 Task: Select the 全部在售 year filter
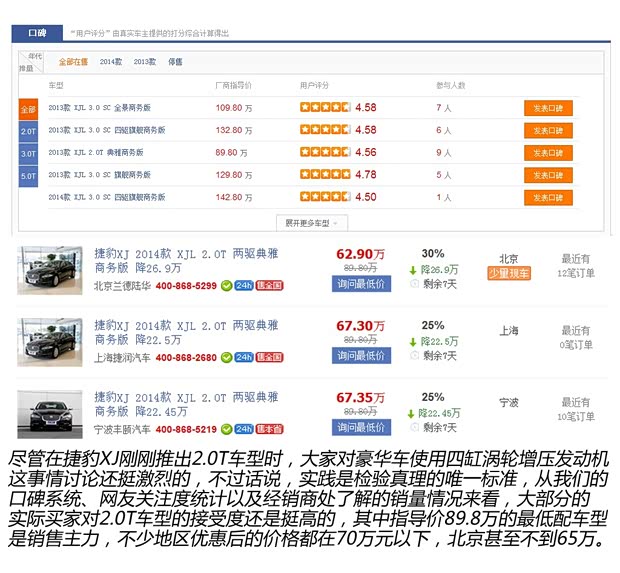pos(73,62)
